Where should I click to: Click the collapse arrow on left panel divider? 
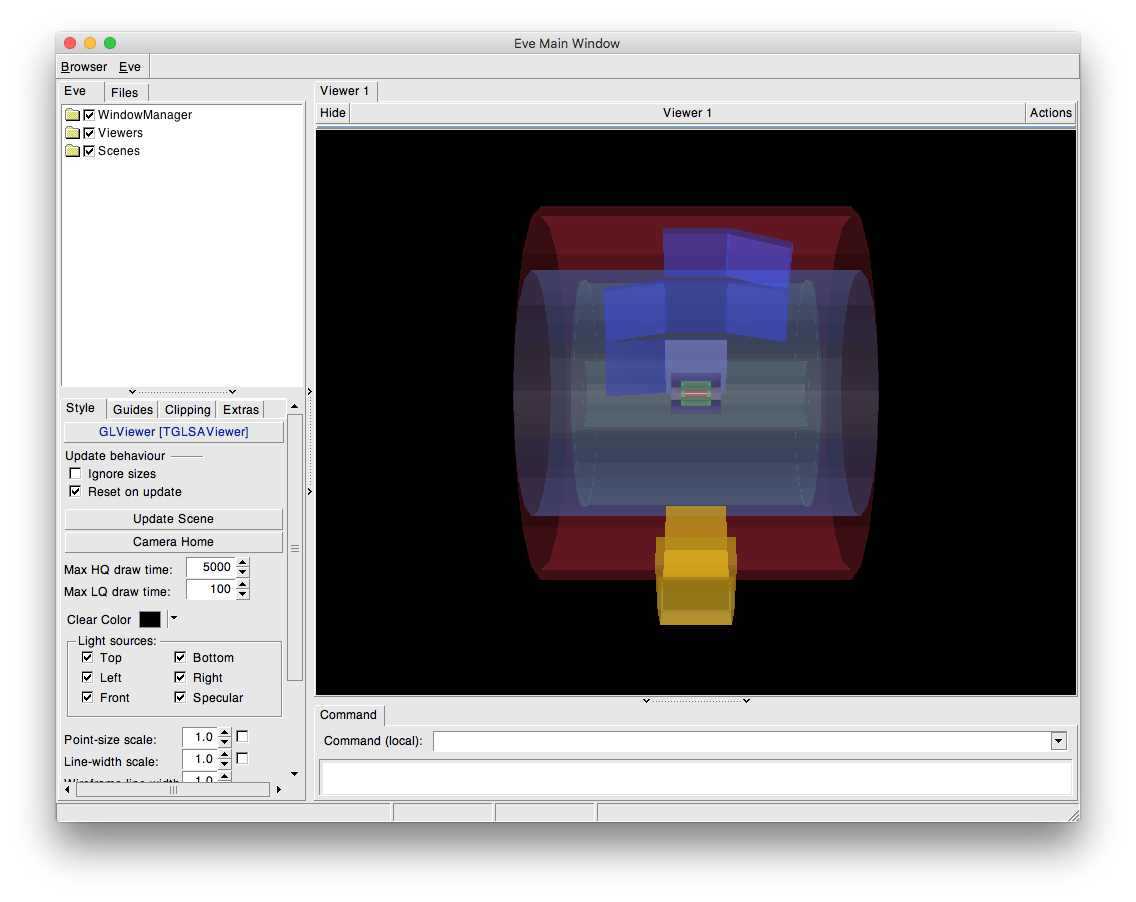point(309,392)
